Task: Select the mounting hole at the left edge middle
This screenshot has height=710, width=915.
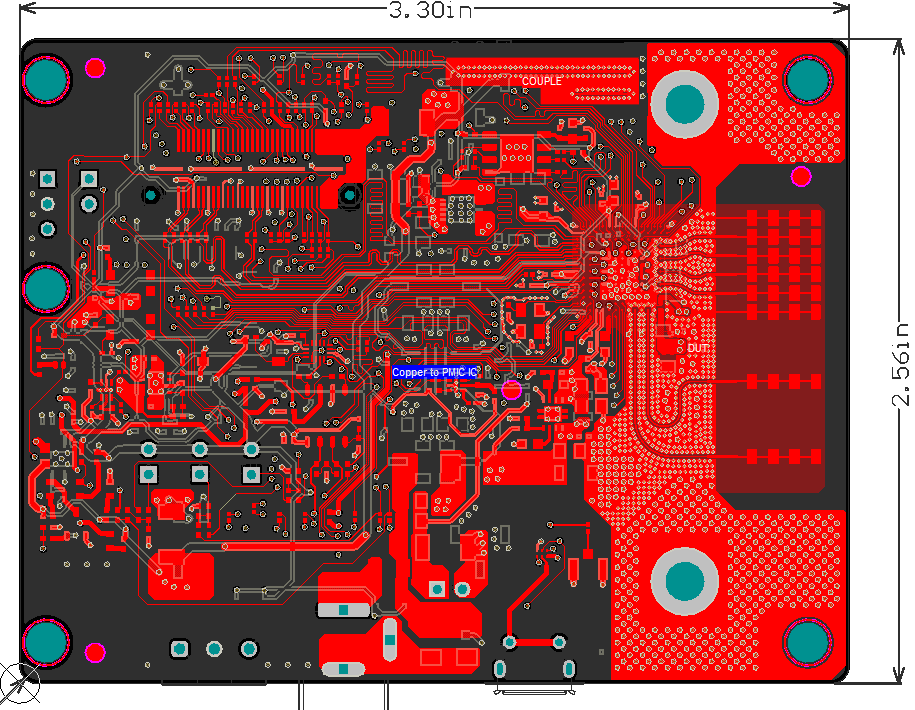Action: pos(47,289)
